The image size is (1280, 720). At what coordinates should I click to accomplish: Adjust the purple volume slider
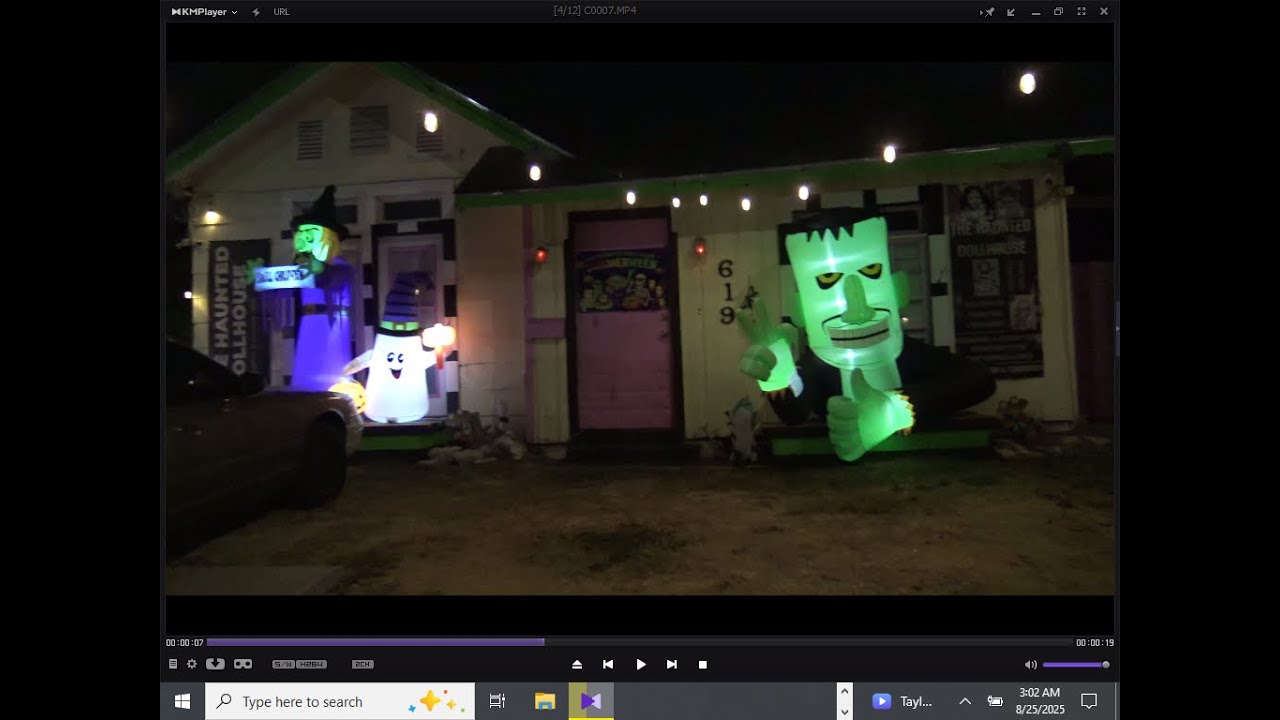click(x=1076, y=664)
